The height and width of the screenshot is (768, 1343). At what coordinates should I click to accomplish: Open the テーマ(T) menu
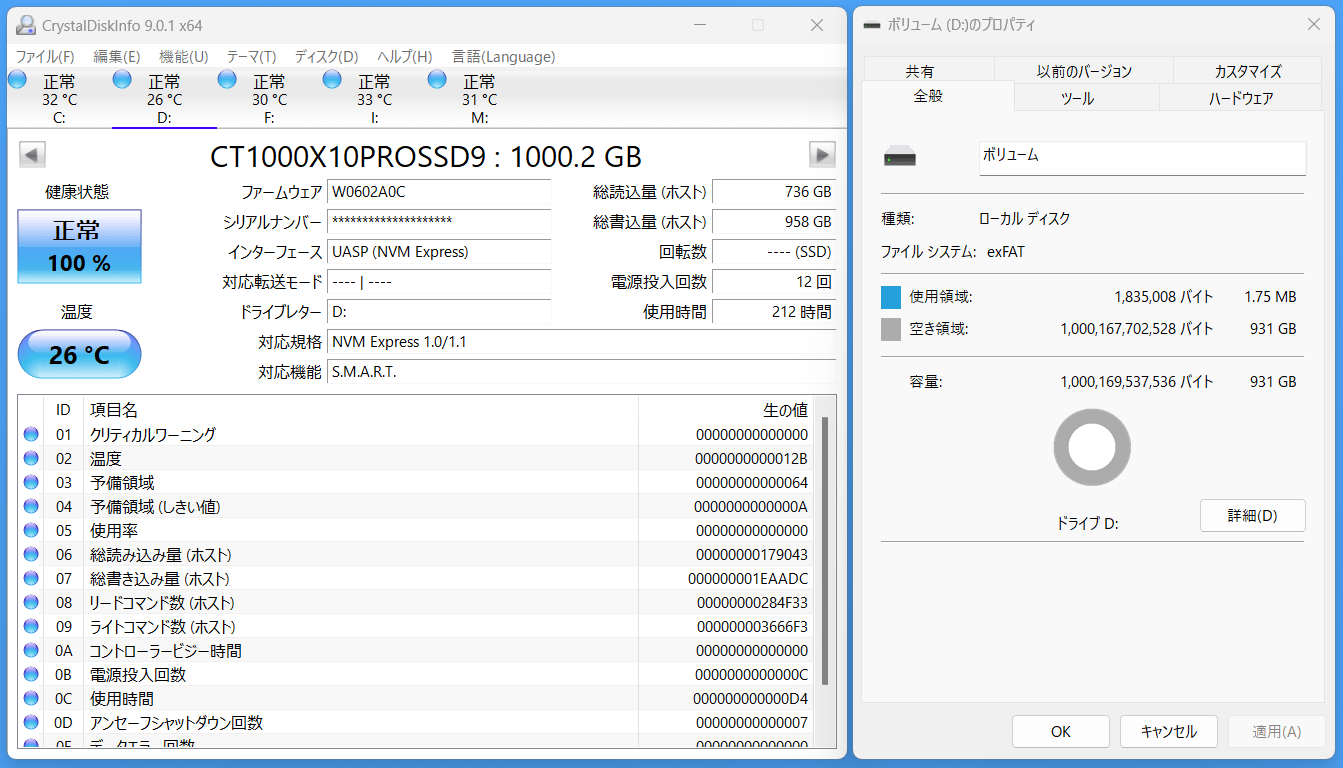click(x=251, y=56)
